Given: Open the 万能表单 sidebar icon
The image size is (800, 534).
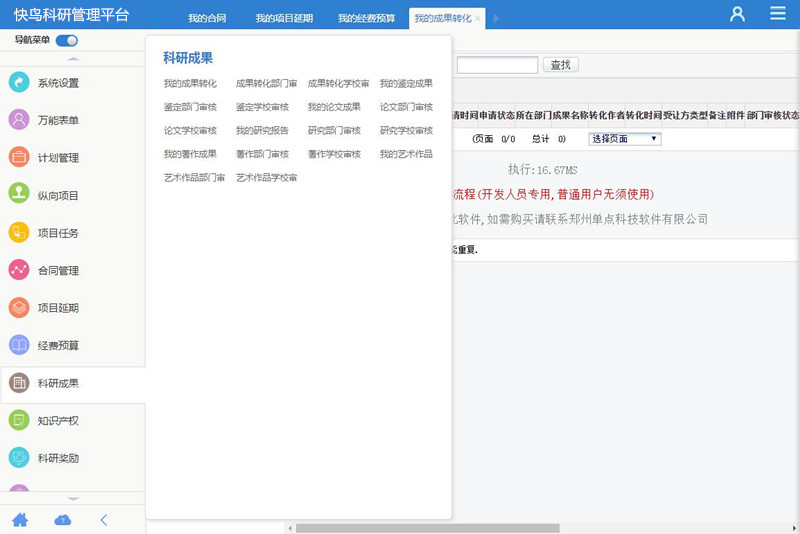Looking at the screenshot, I should (x=19, y=120).
